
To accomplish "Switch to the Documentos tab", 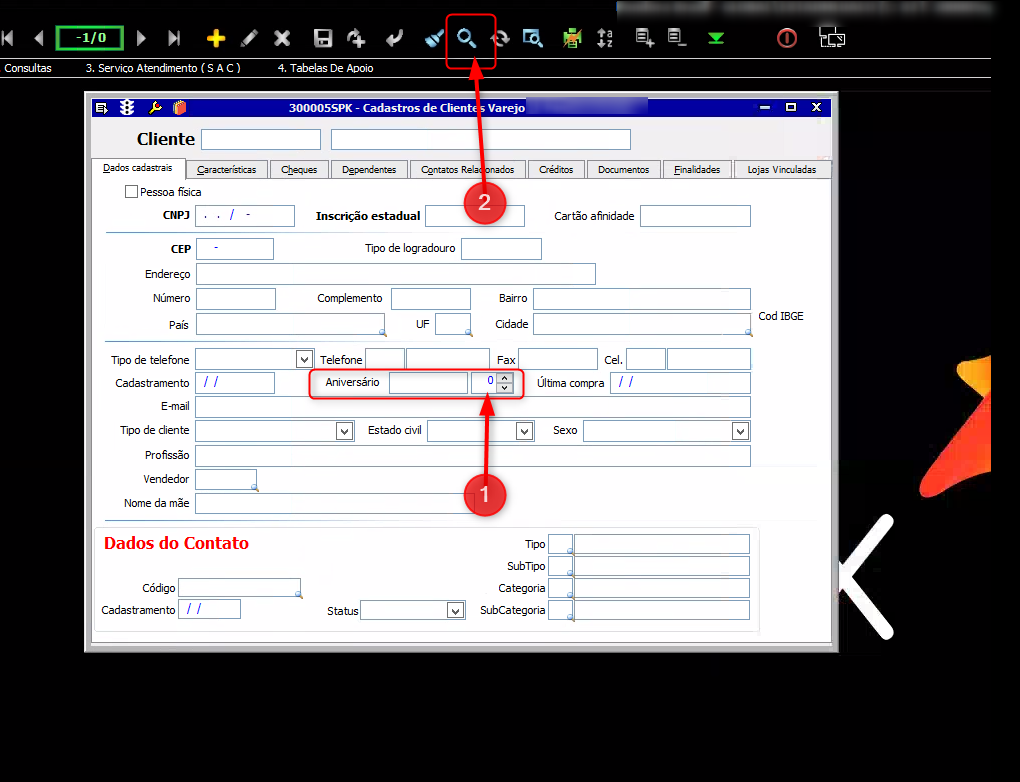I will tap(623, 169).
